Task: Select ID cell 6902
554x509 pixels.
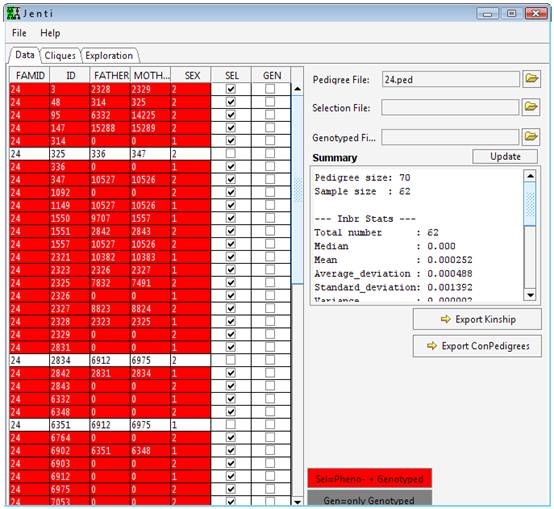Action: [x=70, y=450]
